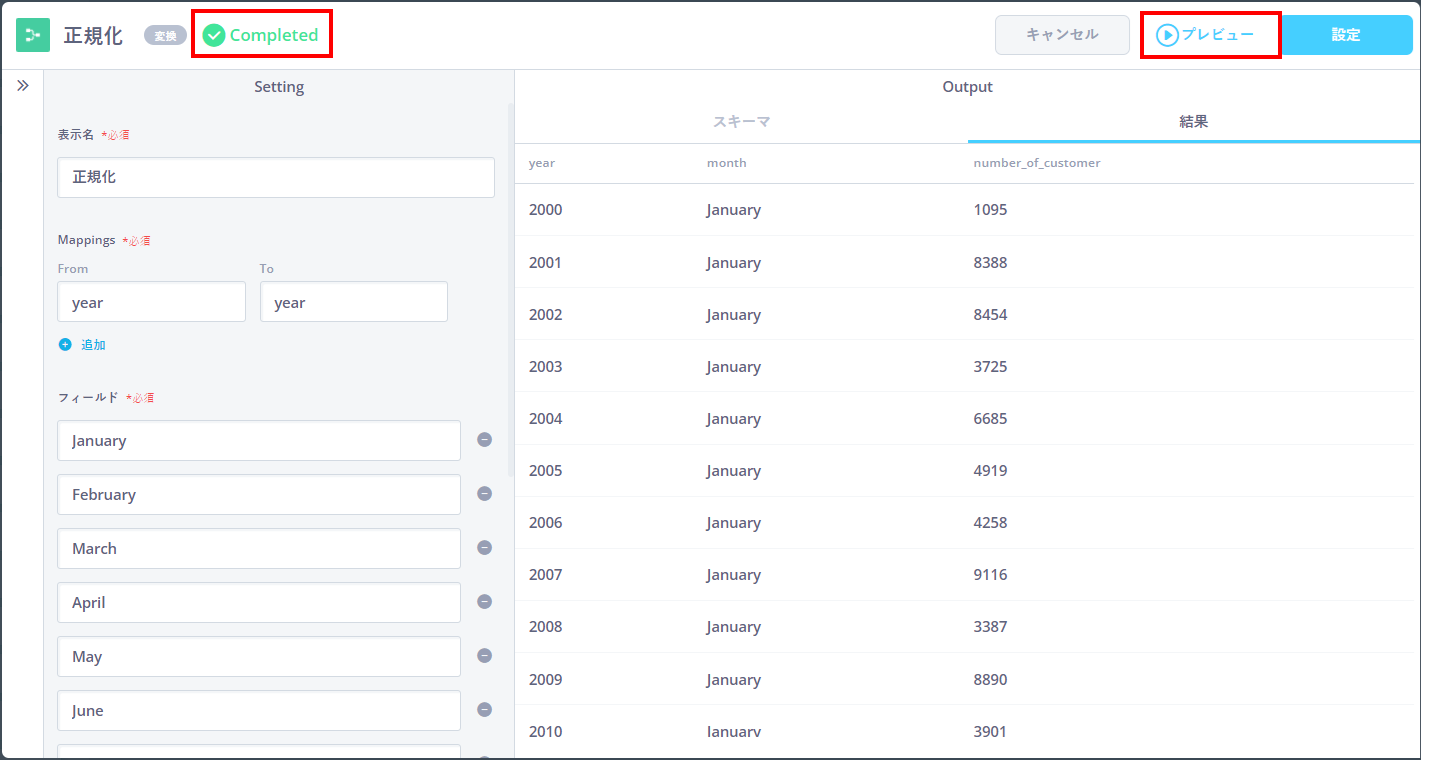Add a new mapping with 追加
Screen dimensions: 1430x766
click(82, 344)
